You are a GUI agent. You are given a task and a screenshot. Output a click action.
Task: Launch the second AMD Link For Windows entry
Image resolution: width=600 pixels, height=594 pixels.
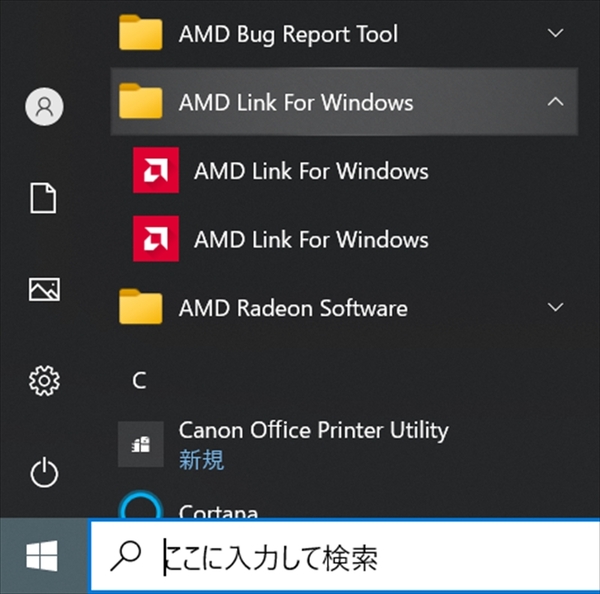(311, 239)
